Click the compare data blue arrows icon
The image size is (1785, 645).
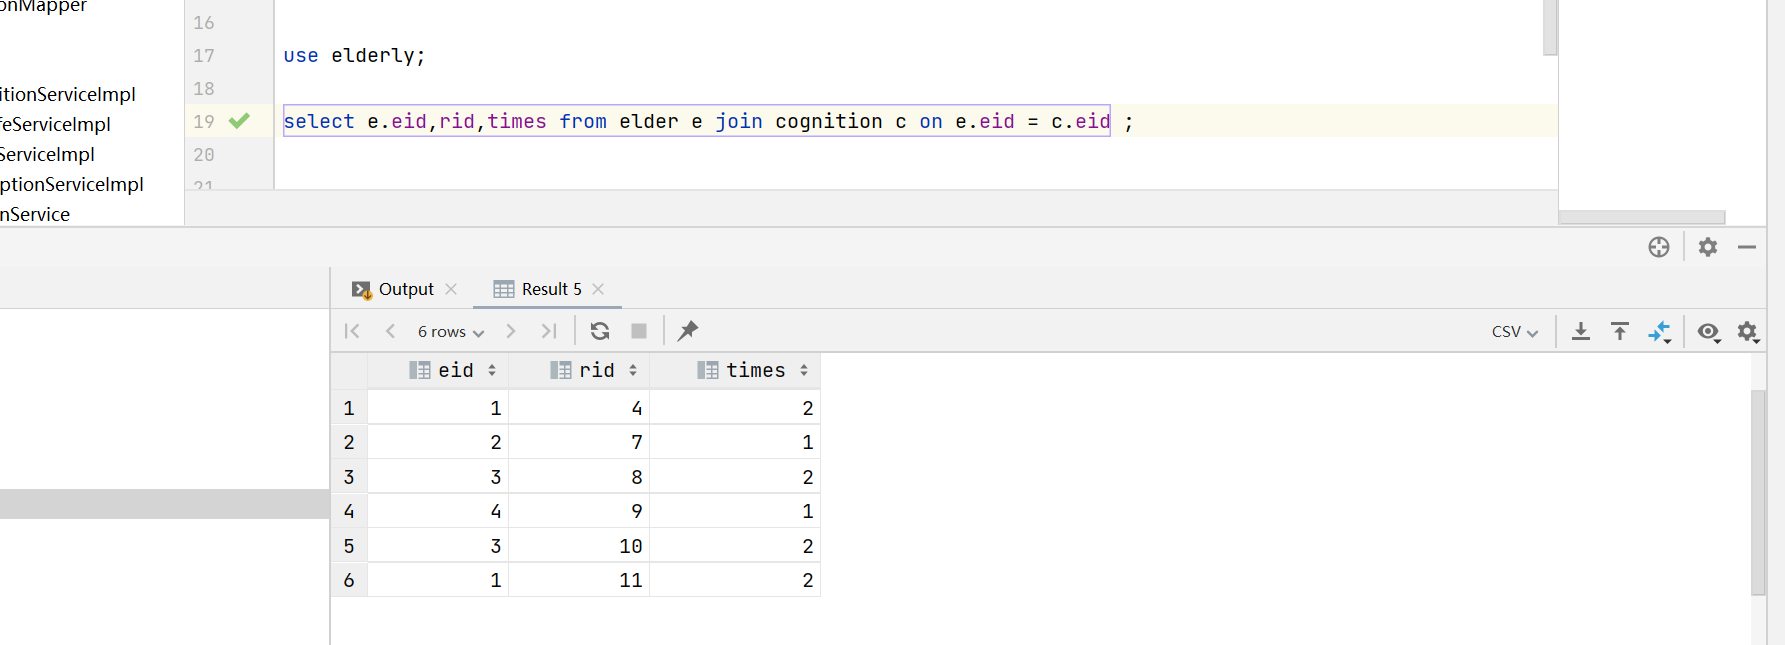pos(1659,331)
